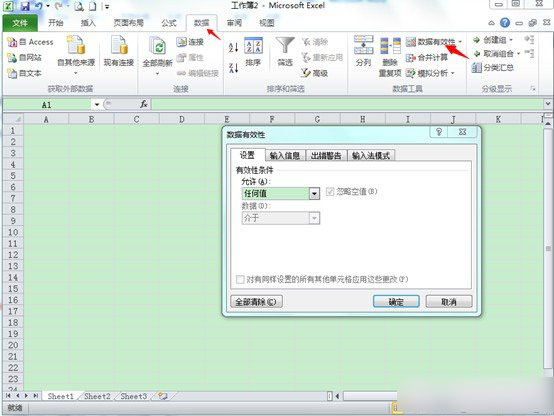Switch to Insert (插入) ribbon tab
Viewport: 554px width, 416px height.
click(x=88, y=23)
